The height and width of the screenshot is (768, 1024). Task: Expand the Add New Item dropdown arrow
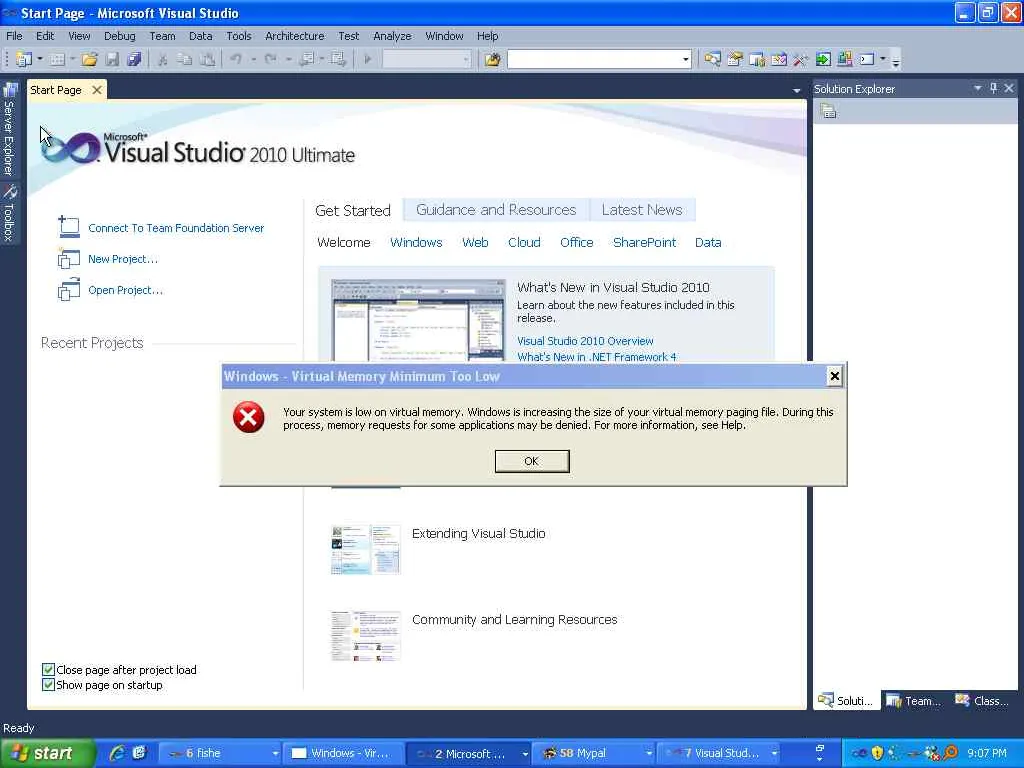tap(72, 59)
